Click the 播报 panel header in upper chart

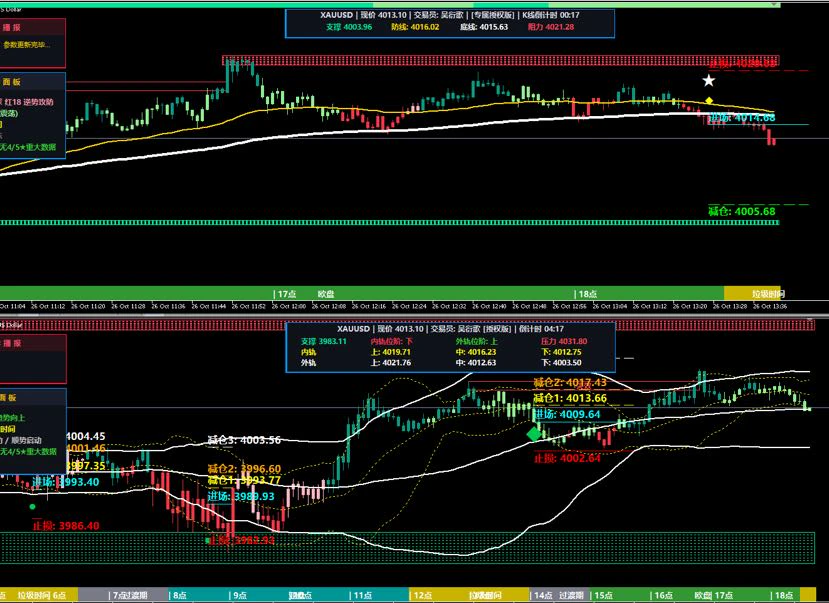click(x=12, y=27)
